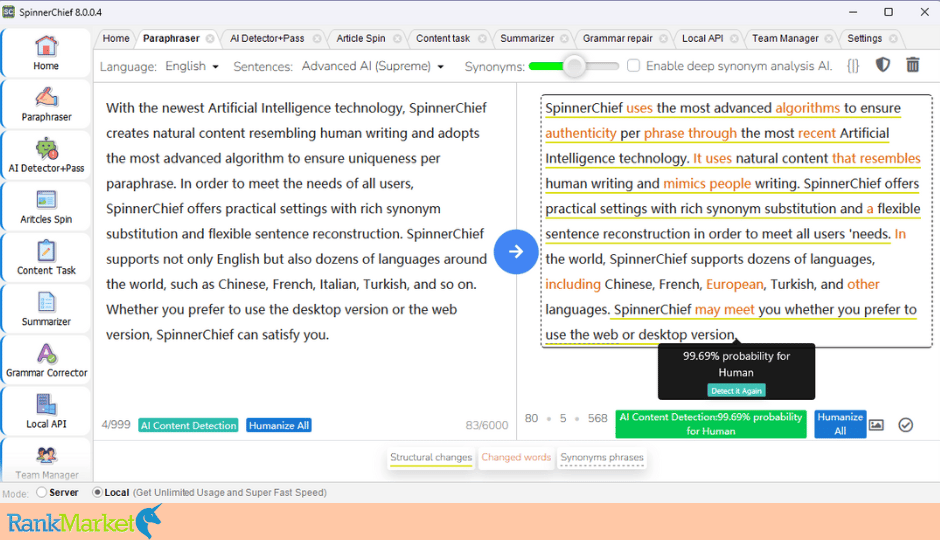Screen dimensions: 940x540
Task: Click the image icon beside Humanize All
Action: point(876,425)
